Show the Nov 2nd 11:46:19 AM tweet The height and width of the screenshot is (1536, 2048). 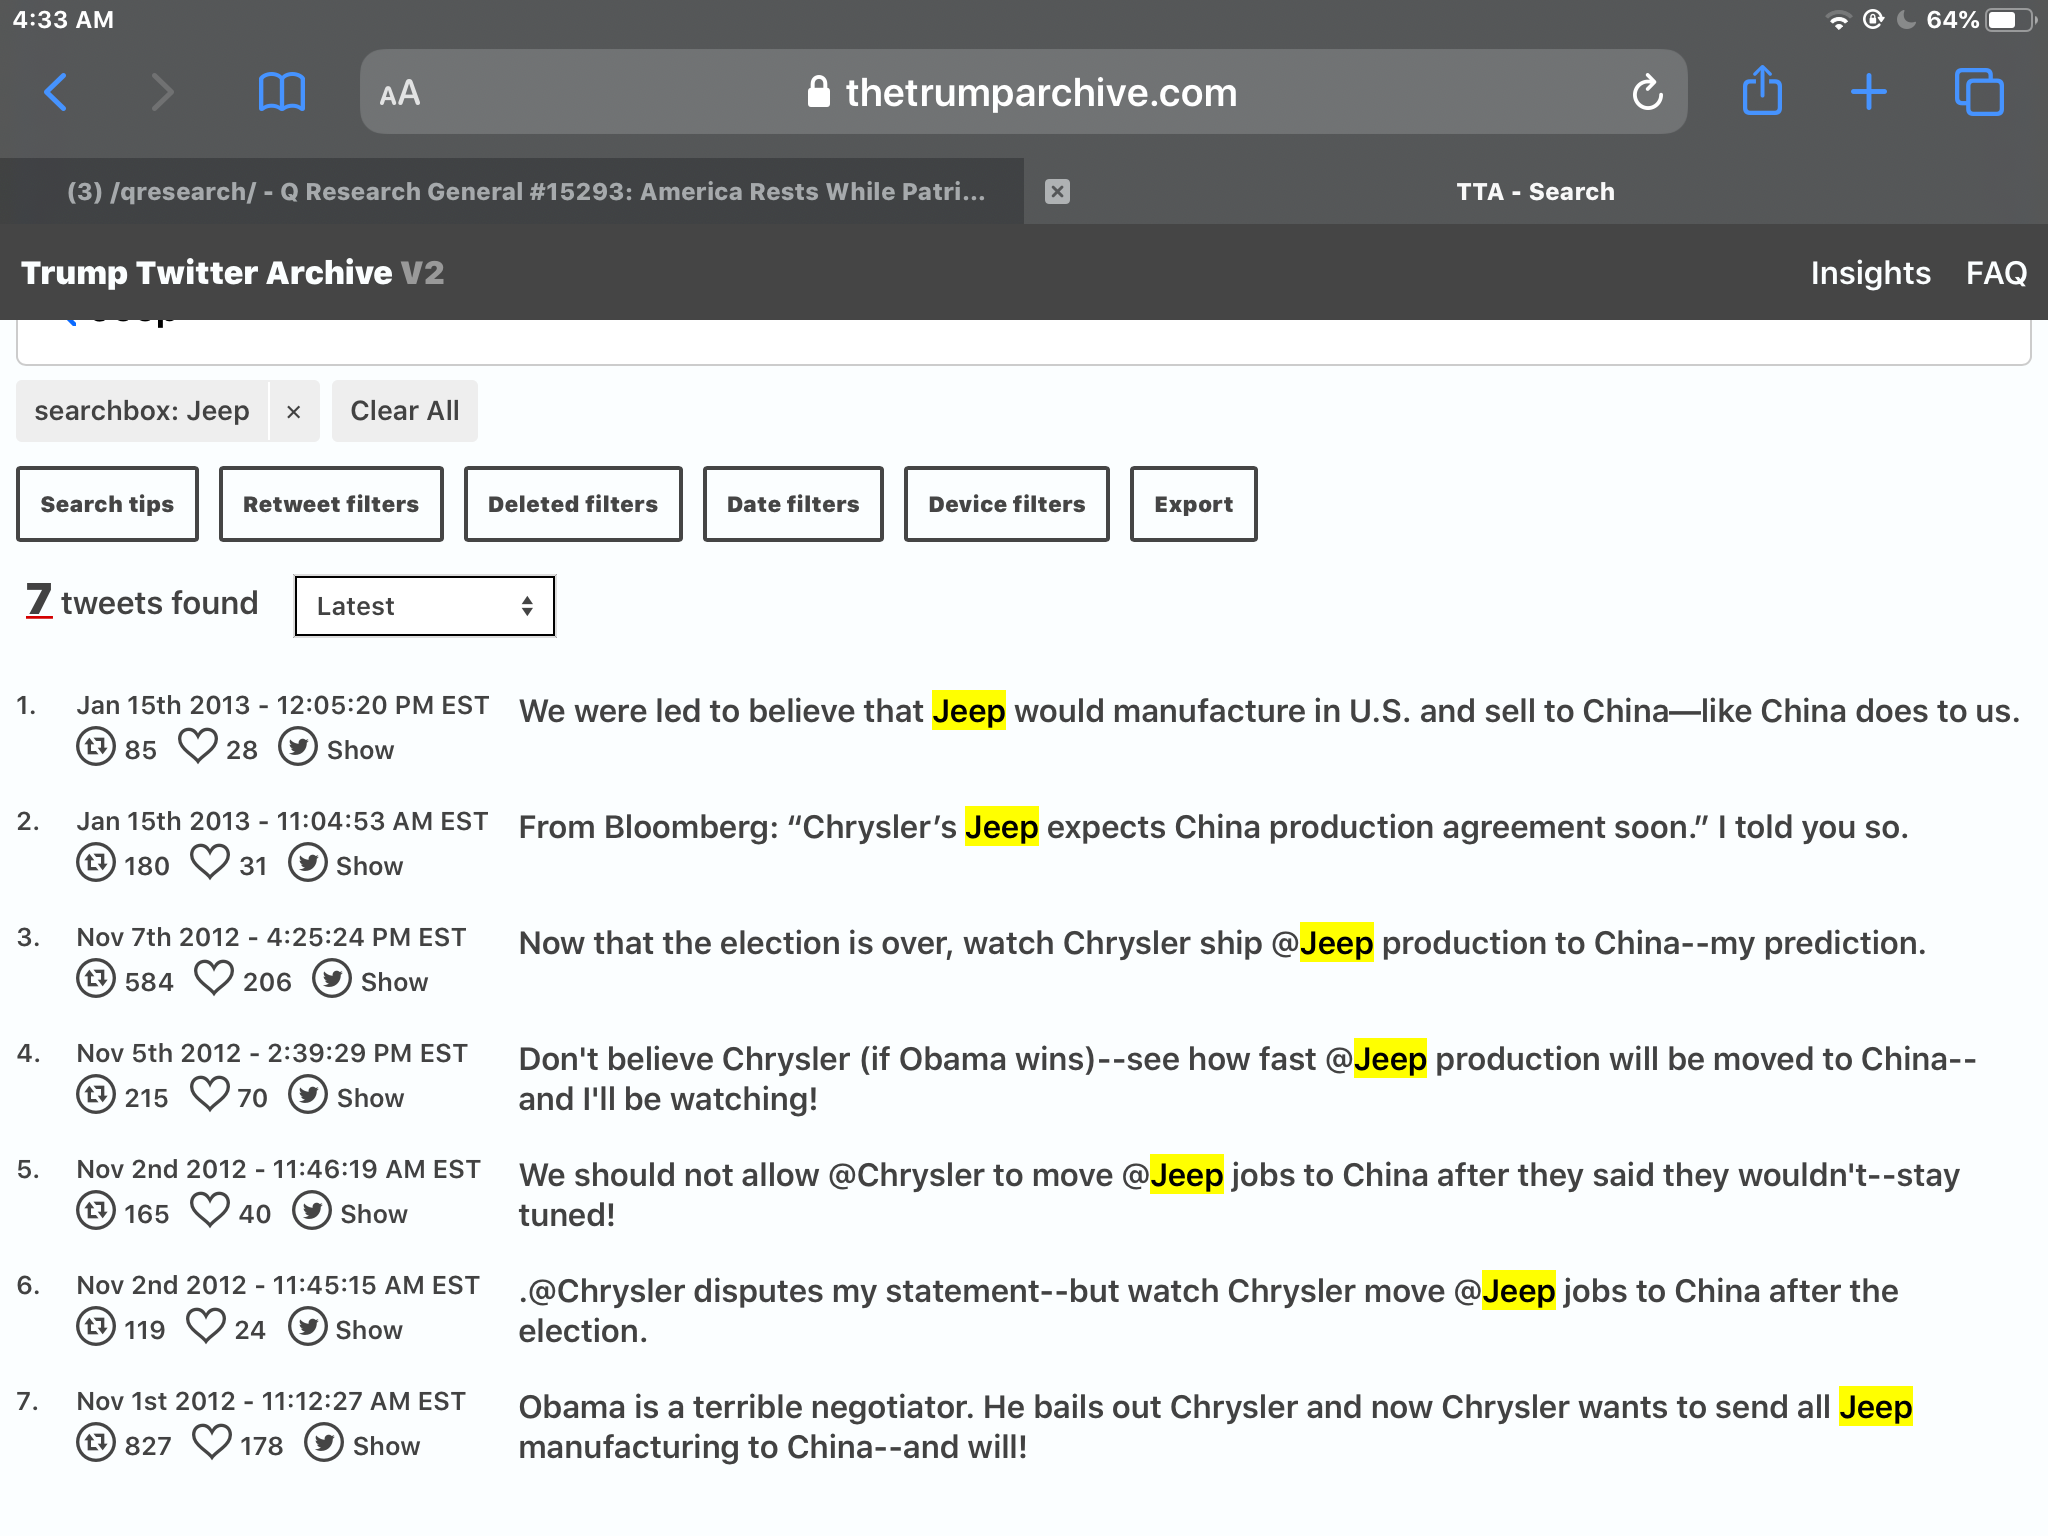point(350,1212)
